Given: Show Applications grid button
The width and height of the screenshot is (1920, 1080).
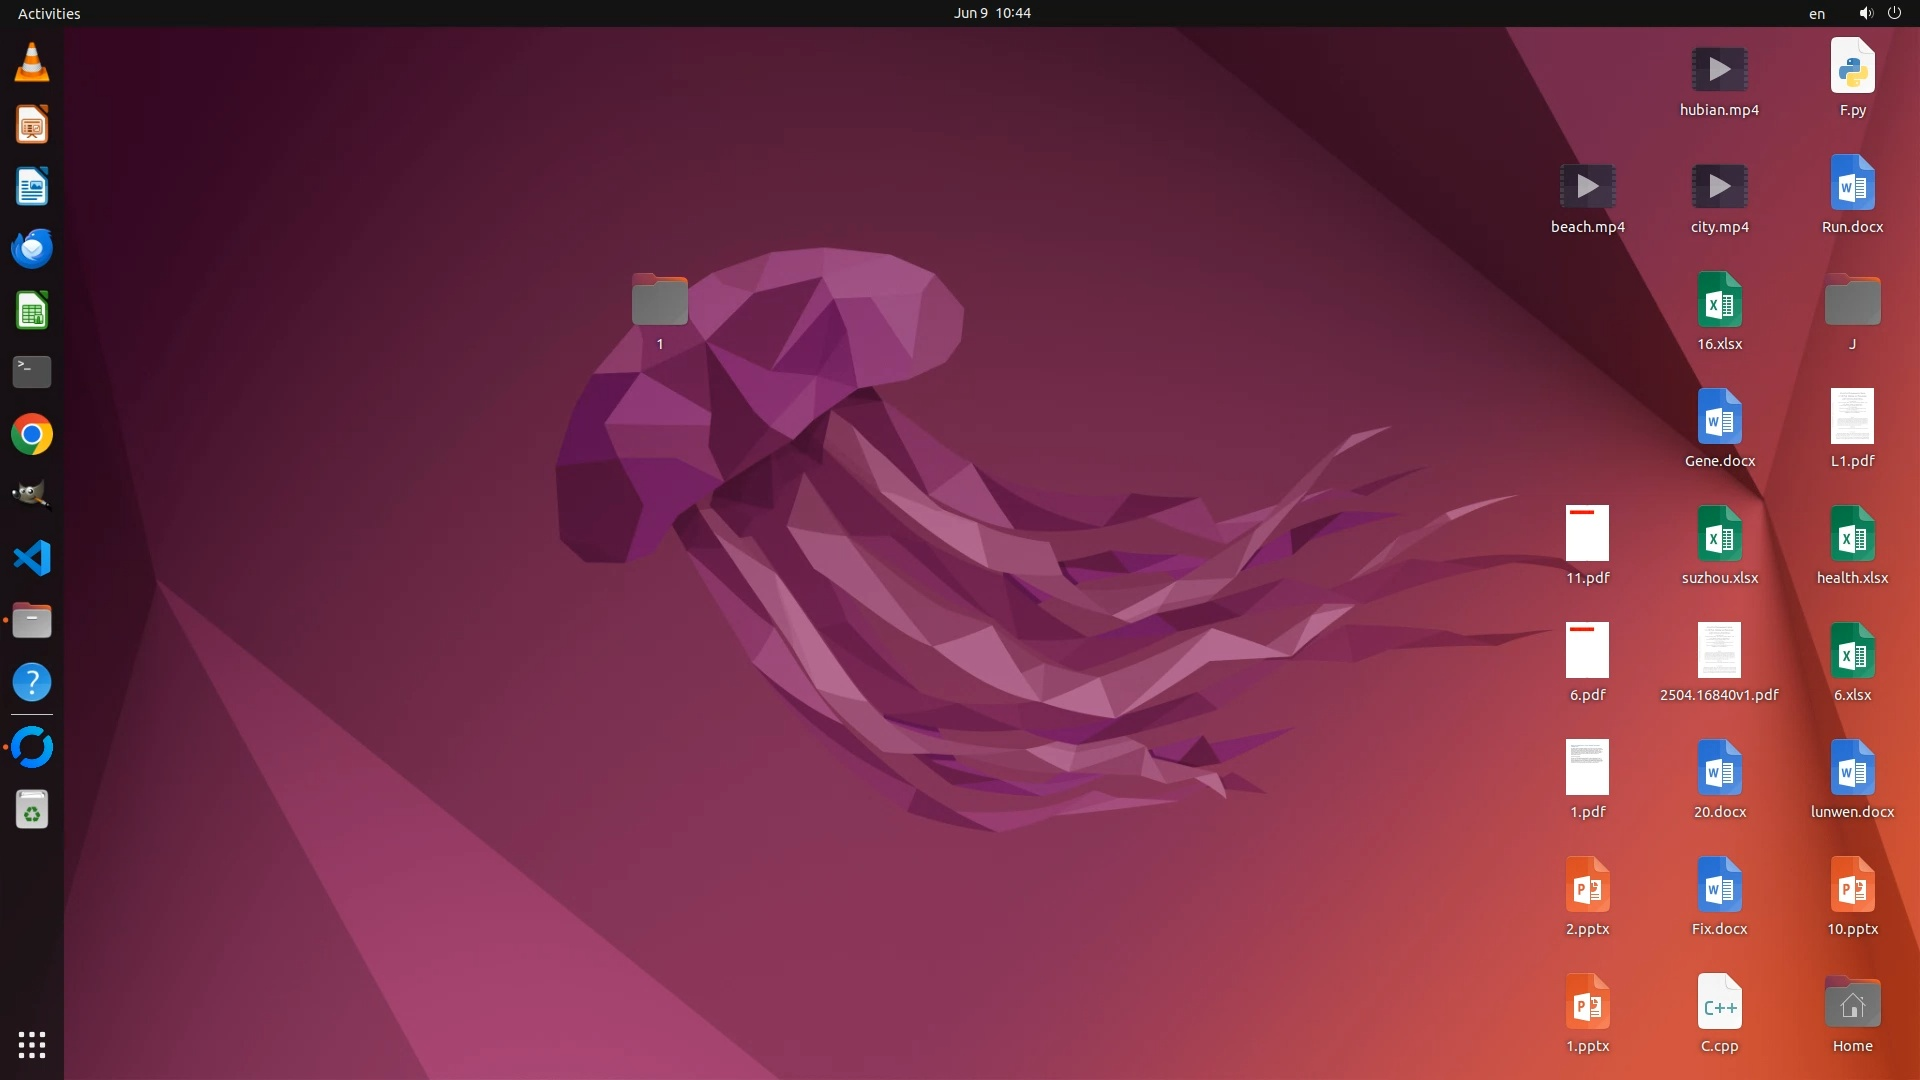Looking at the screenshot, I should (32, 1045).
